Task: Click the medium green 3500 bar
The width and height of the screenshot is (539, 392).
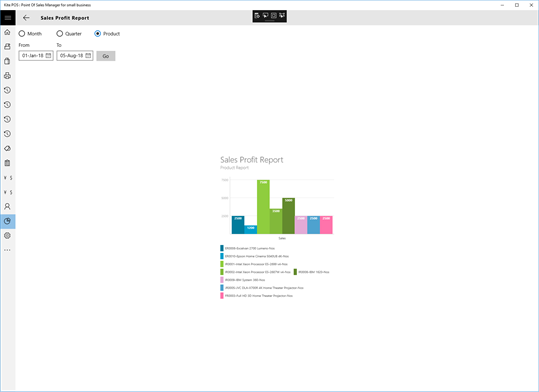Action: (x=276, y=221)
